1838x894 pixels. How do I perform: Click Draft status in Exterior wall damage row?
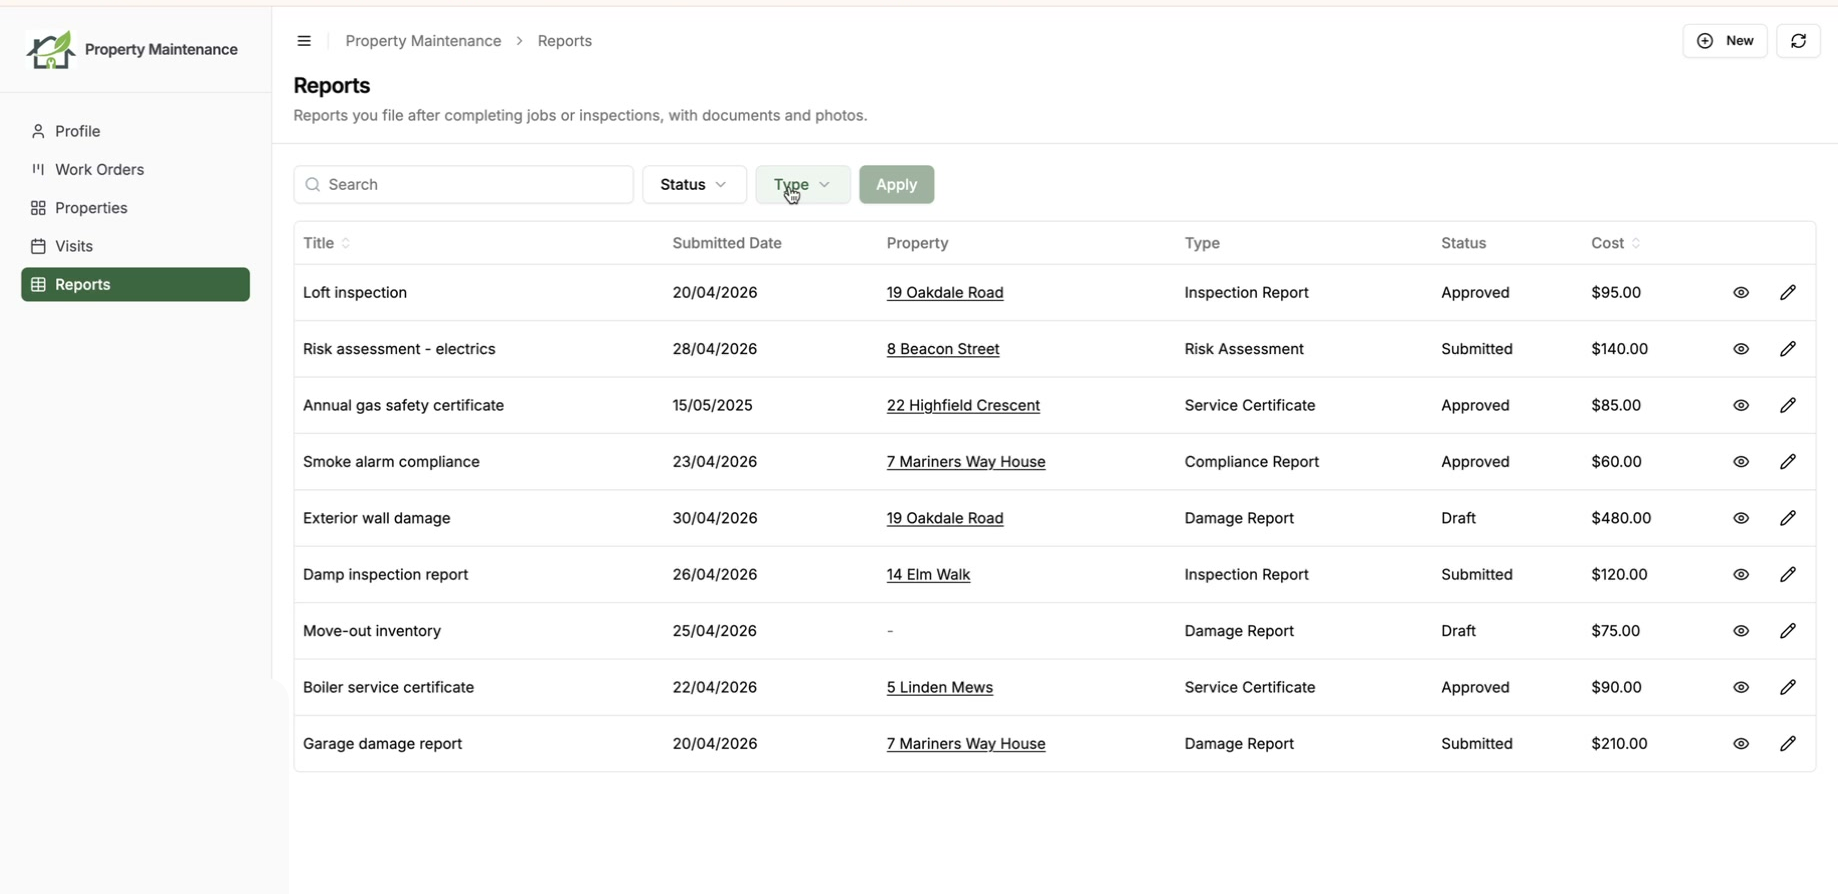click(1458, 518)
